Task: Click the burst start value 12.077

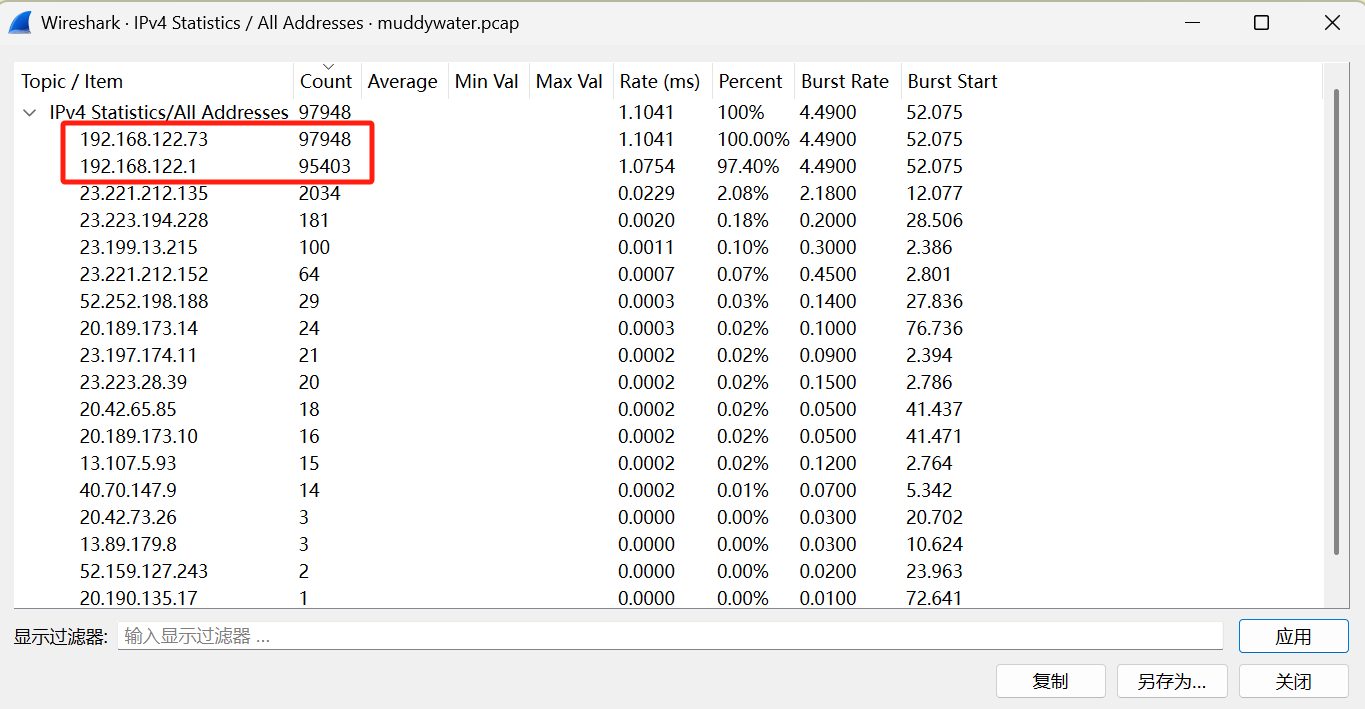Action: click(935, 193)
